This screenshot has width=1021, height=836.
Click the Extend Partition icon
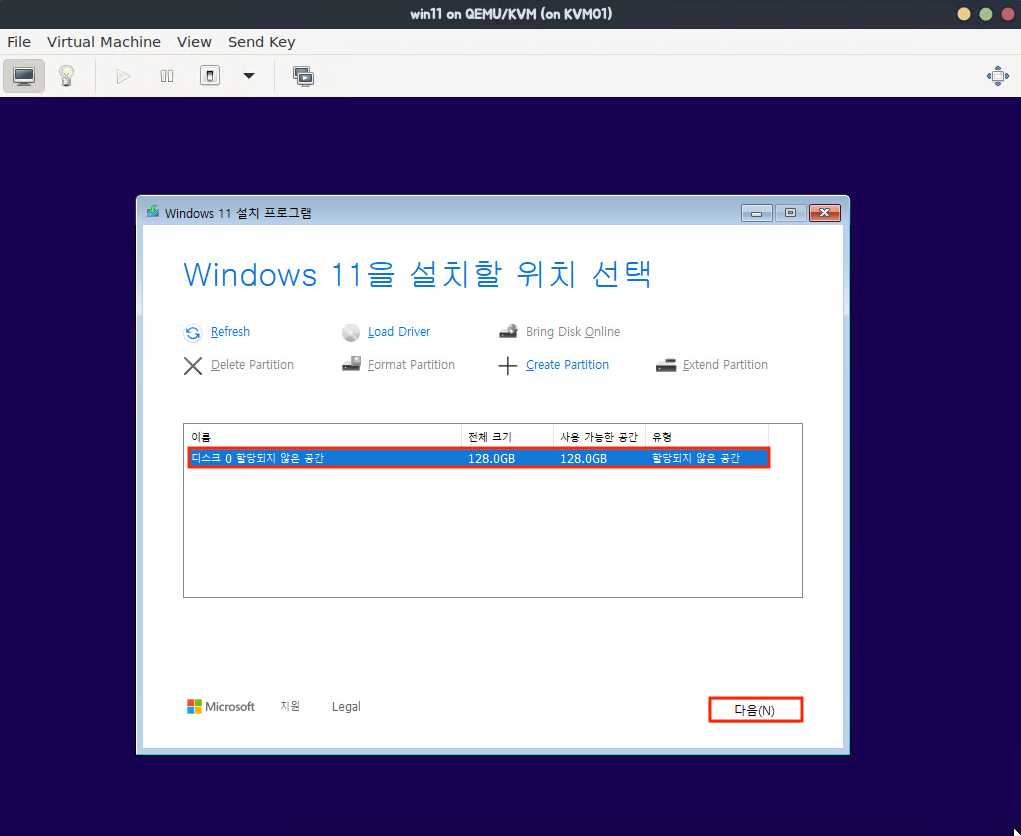pyautogui.click(x=665, y=365)
